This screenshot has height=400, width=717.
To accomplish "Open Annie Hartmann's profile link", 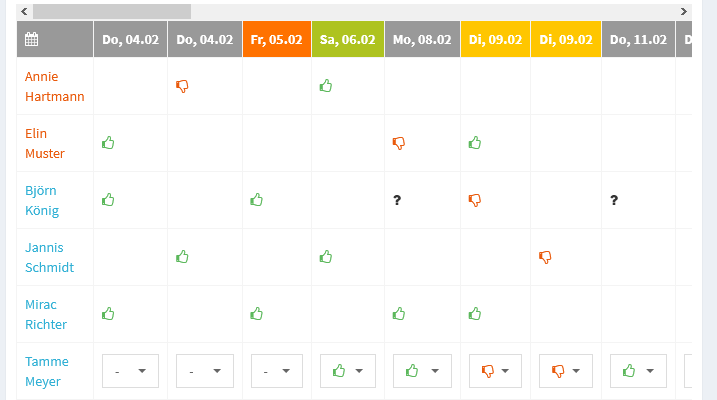I will click(x=54, y=86).
